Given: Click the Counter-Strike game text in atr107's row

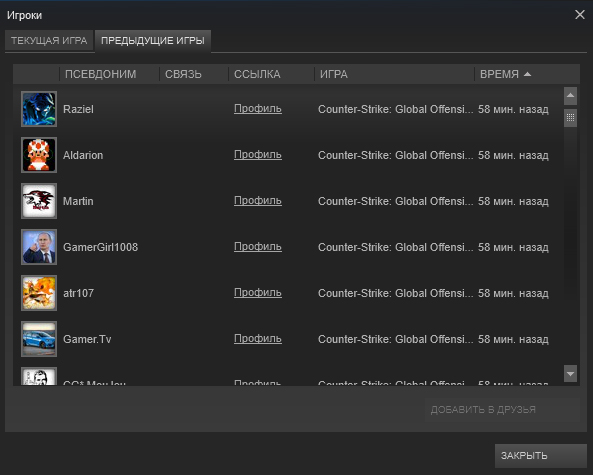Looking at the screenshot, I should [x=396, y=293].
